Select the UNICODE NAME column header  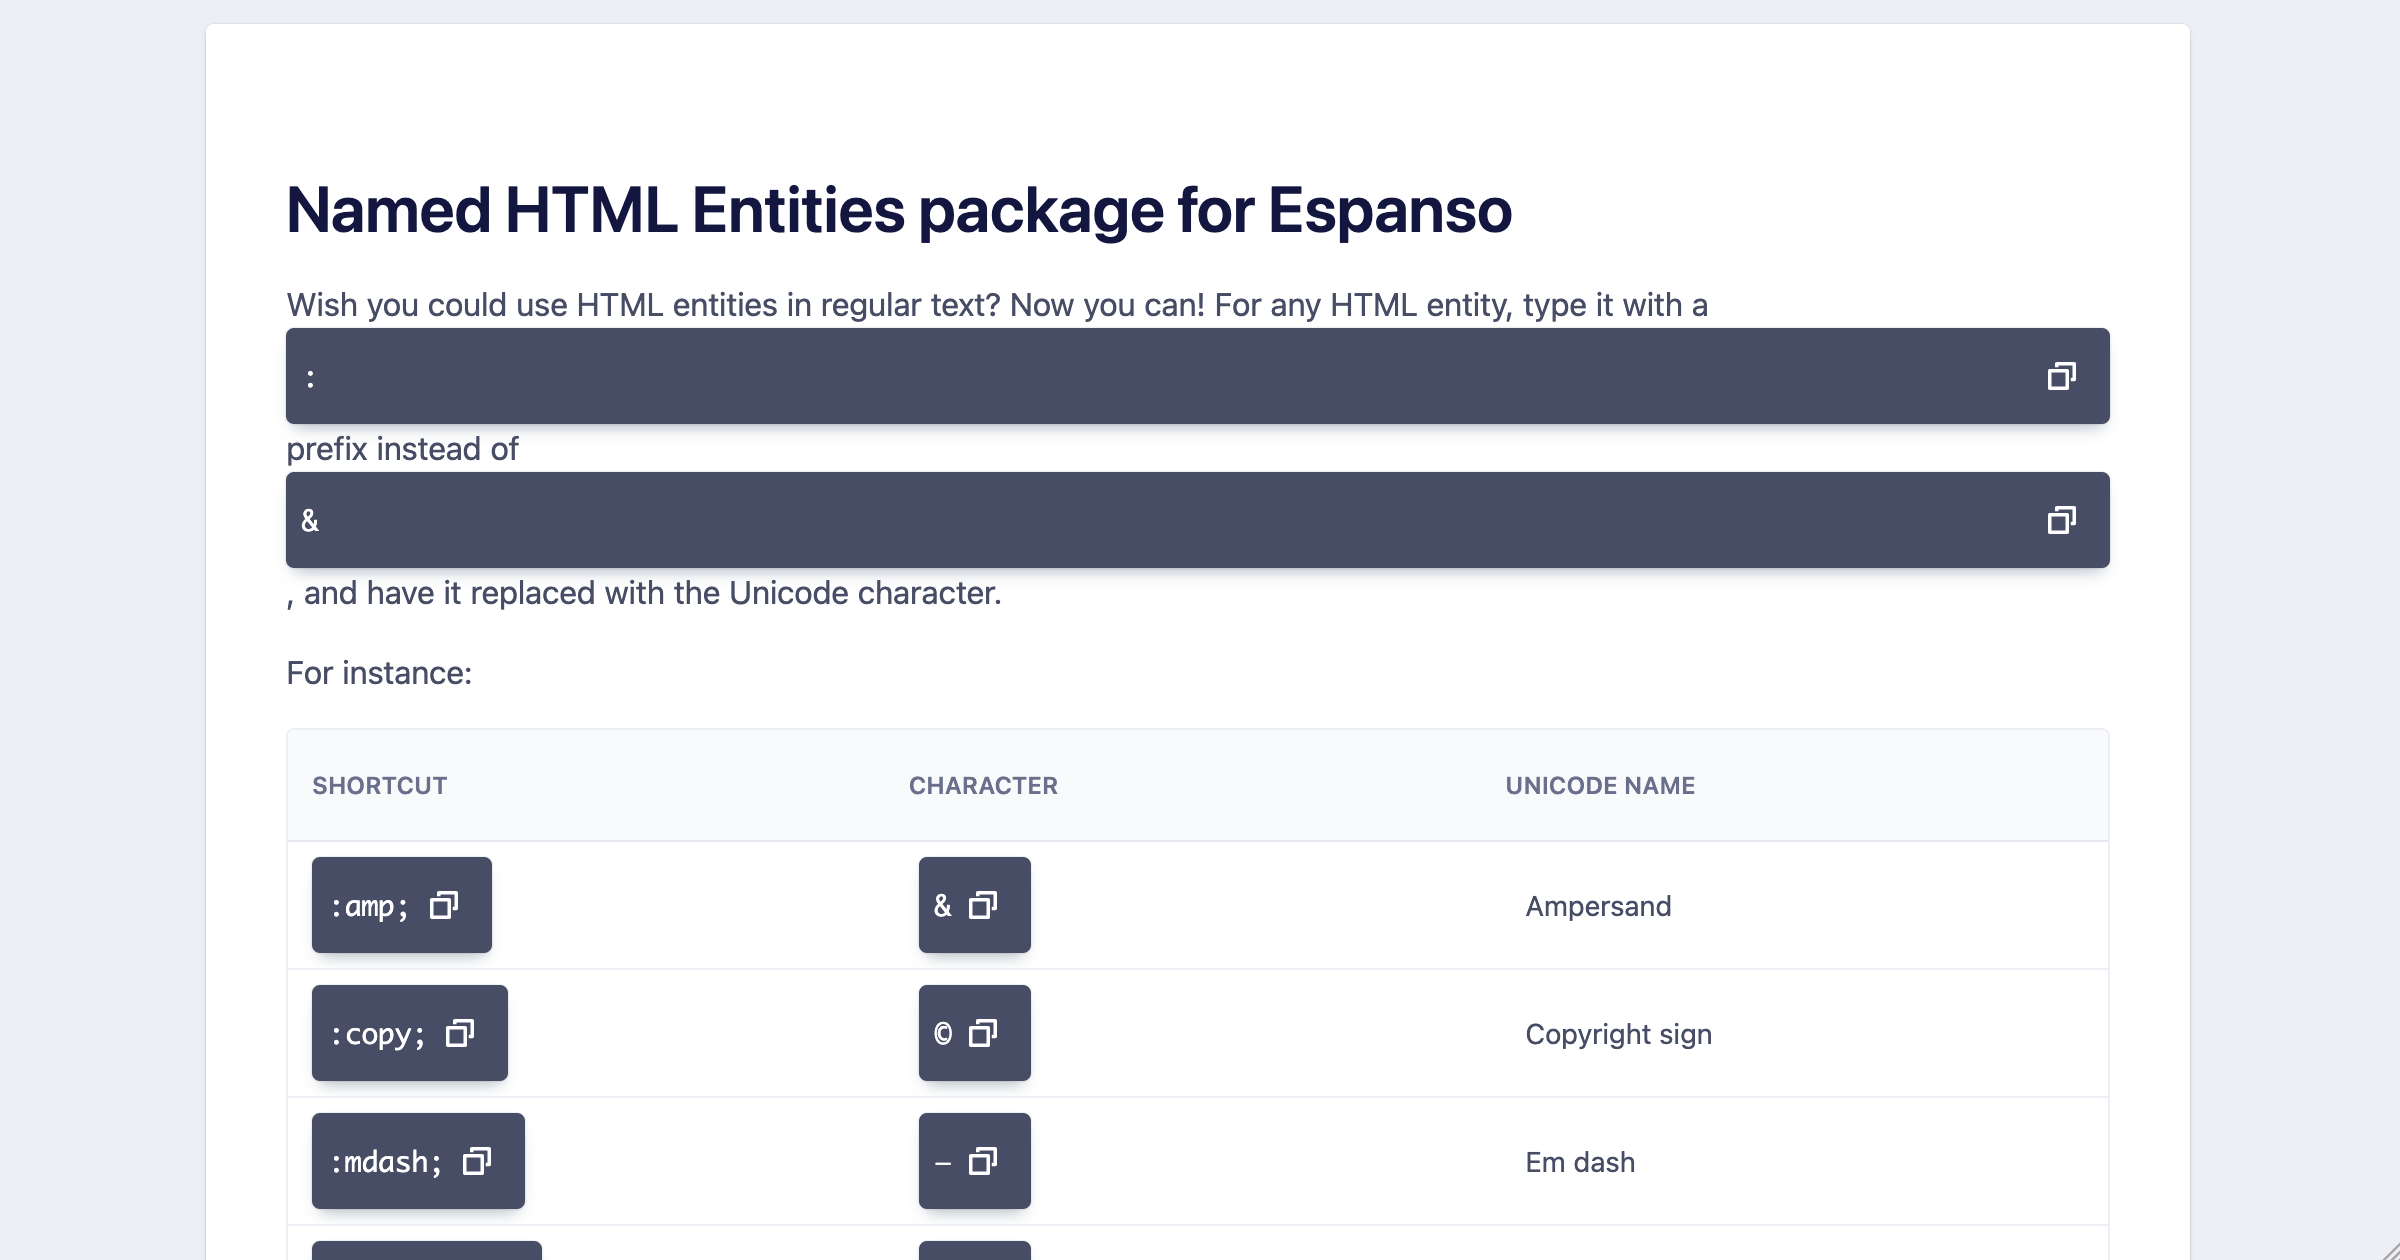(1600, 786)
